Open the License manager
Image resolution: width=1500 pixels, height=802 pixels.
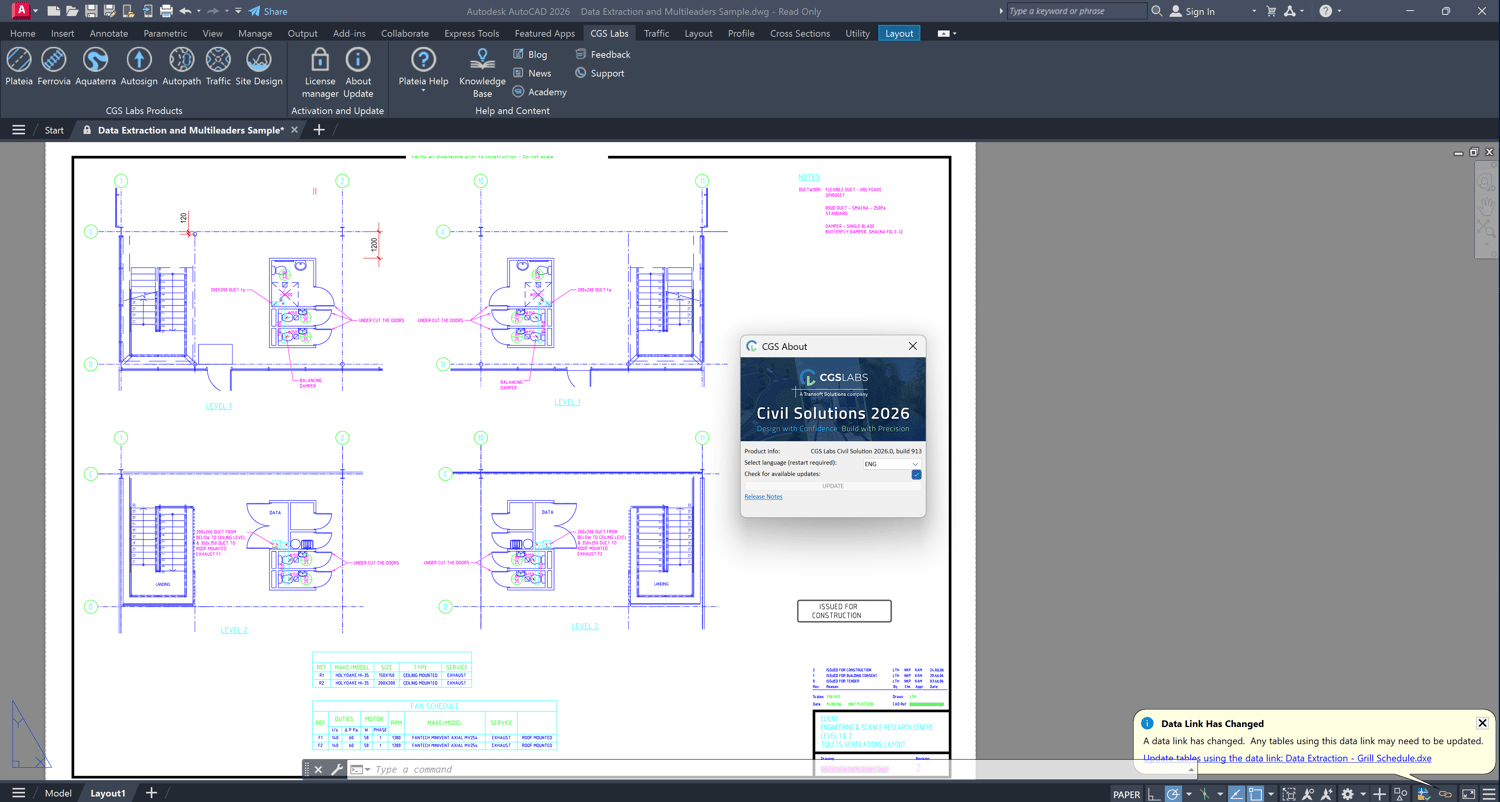(320, 73)
